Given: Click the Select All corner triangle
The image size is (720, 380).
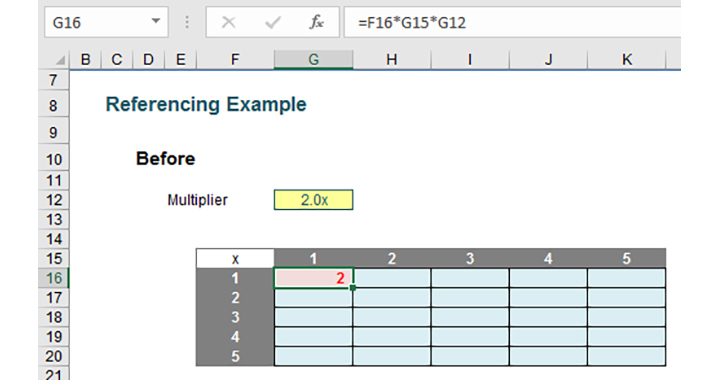Looking at the screenshot, I should point(61,60).
